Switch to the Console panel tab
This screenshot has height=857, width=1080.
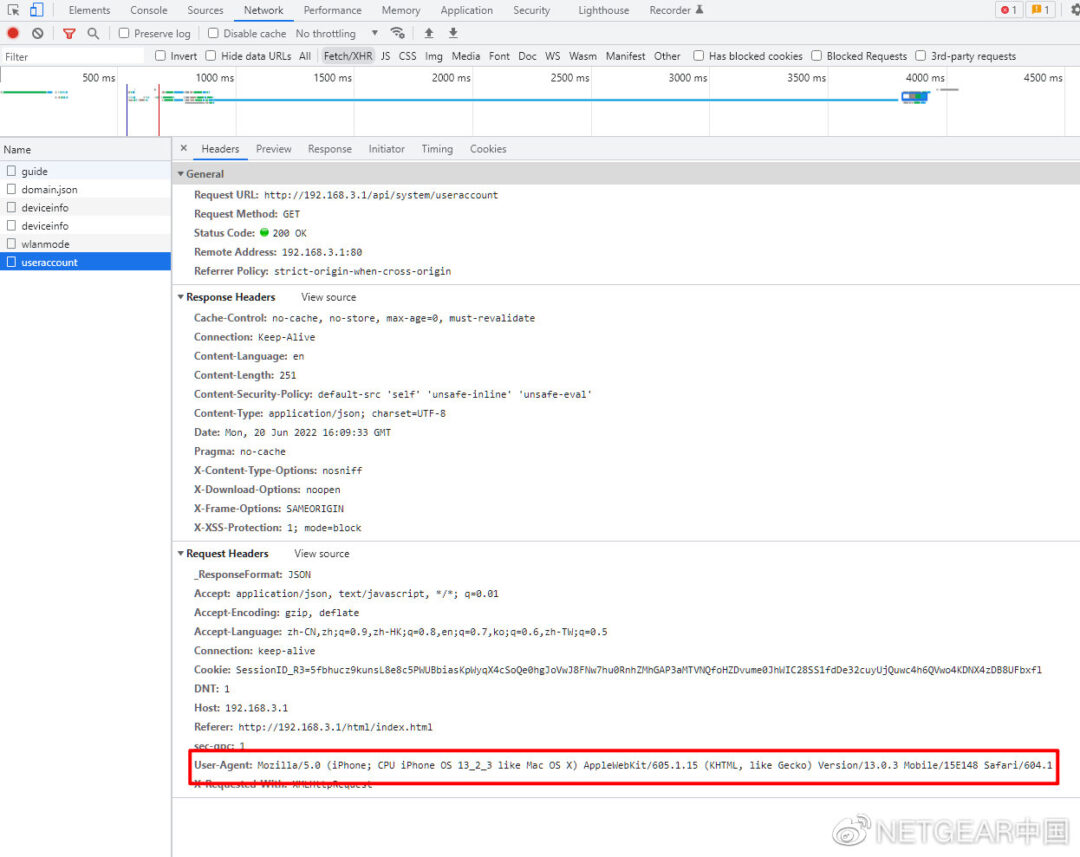pos(149,10)
